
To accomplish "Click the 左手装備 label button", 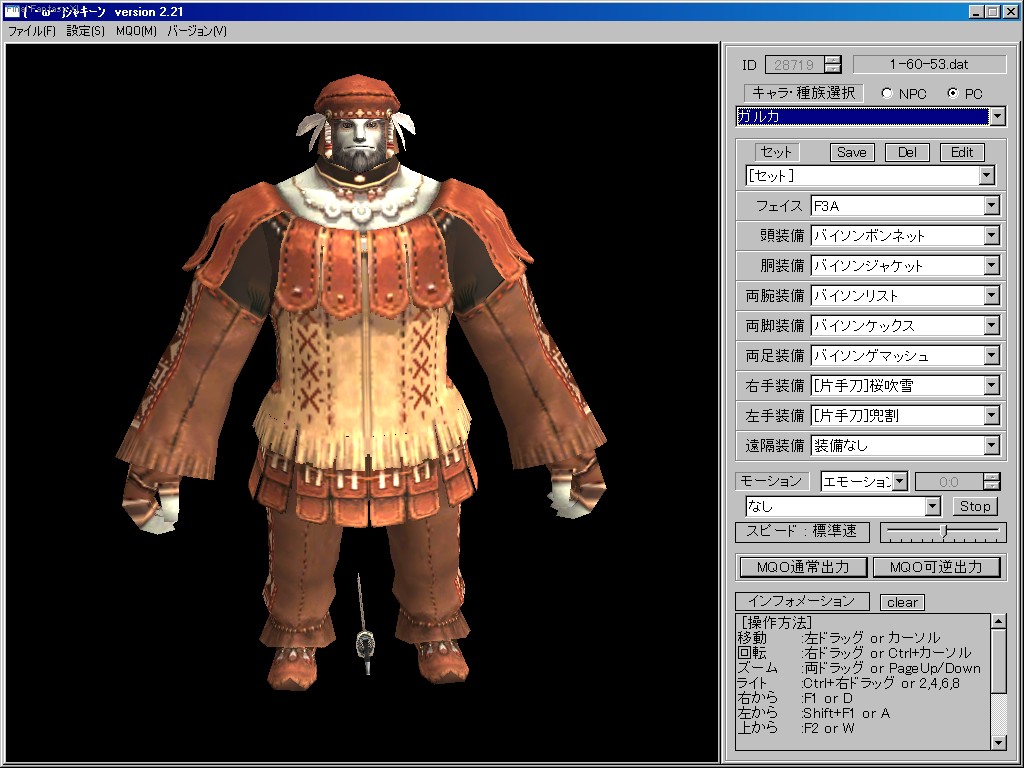I will (x=773, y=415).
